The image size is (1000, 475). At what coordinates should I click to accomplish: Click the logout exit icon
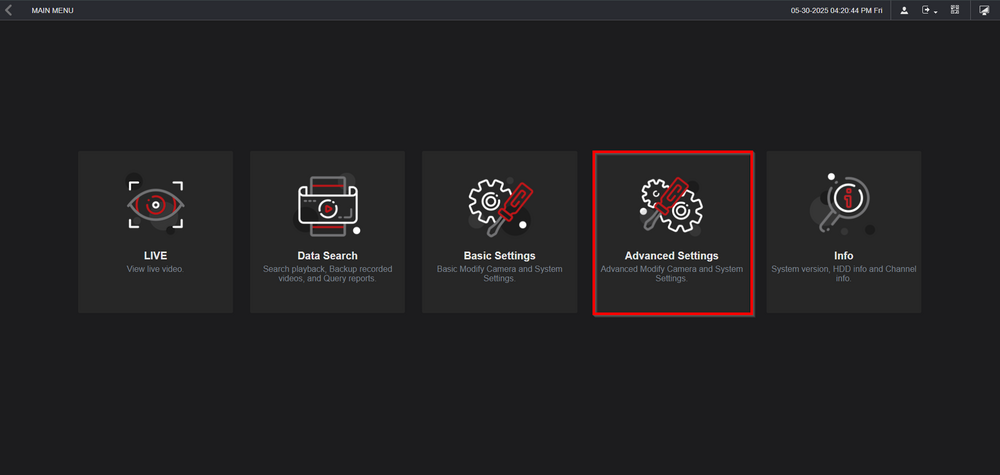click(x=926, y=10)
